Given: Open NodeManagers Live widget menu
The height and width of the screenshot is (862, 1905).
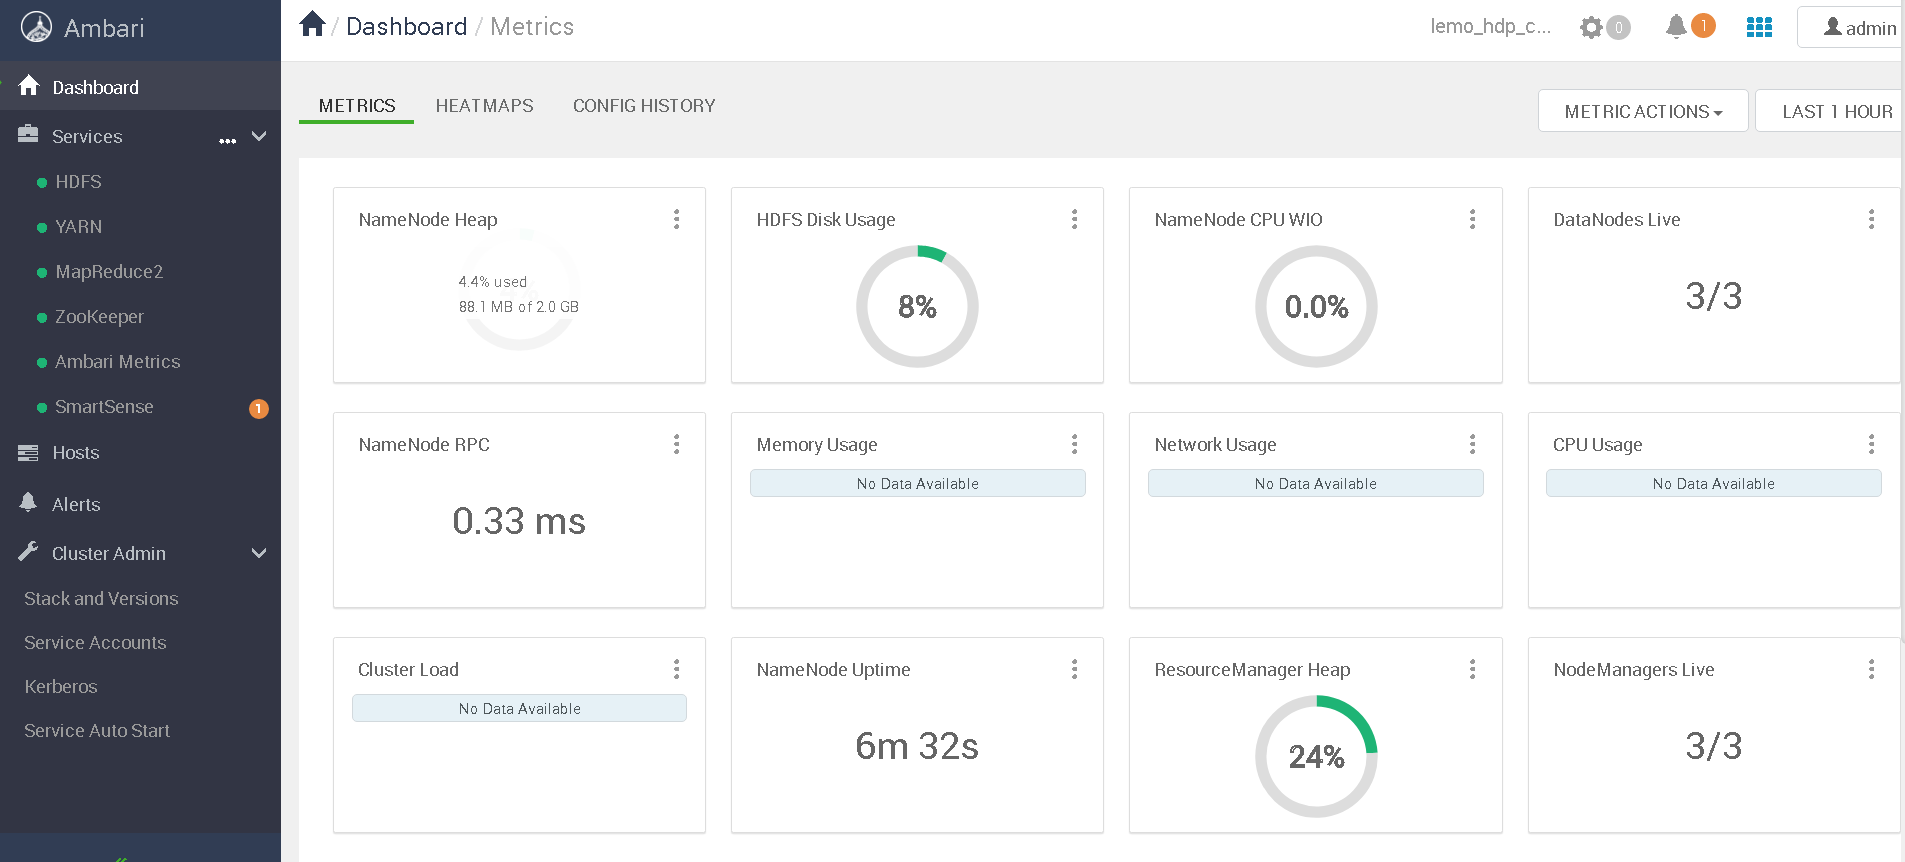Looking at the screenshot, I should (1871, 669).
